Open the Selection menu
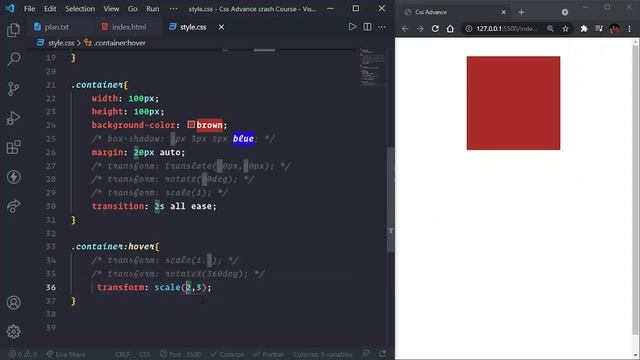 tap(80, 9)
